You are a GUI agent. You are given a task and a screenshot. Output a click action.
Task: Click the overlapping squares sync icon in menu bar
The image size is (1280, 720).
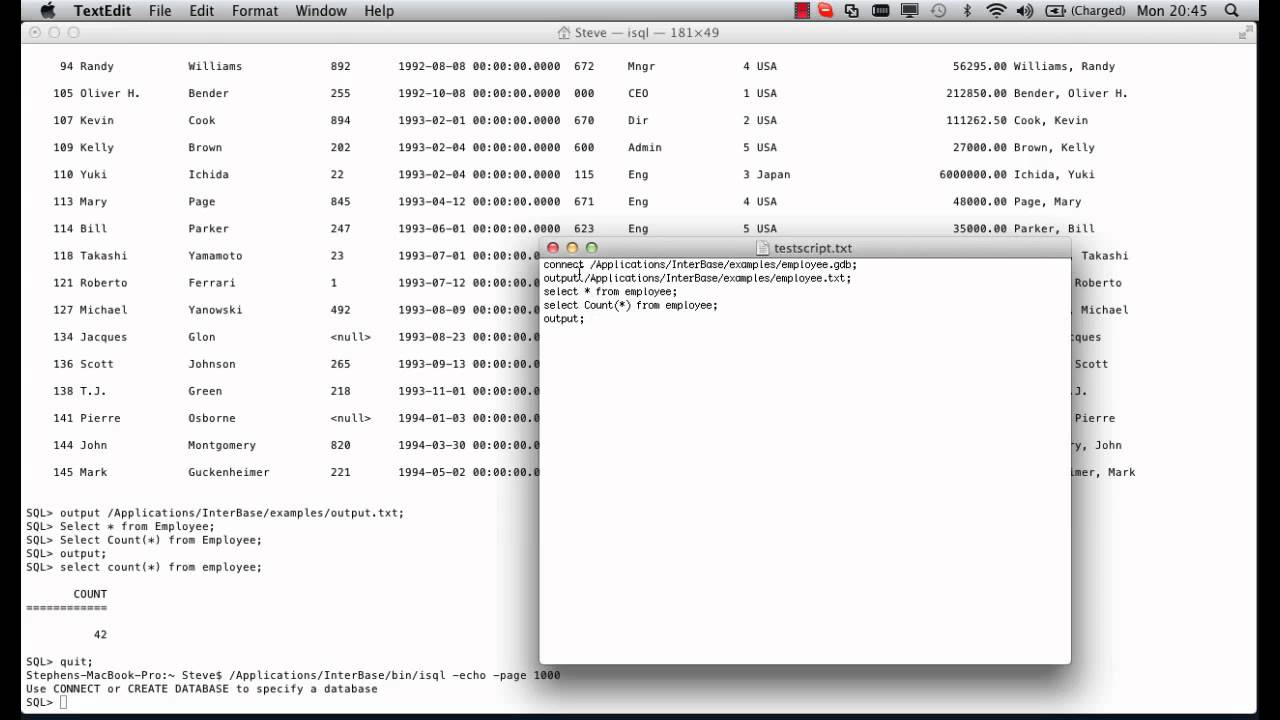852,11
